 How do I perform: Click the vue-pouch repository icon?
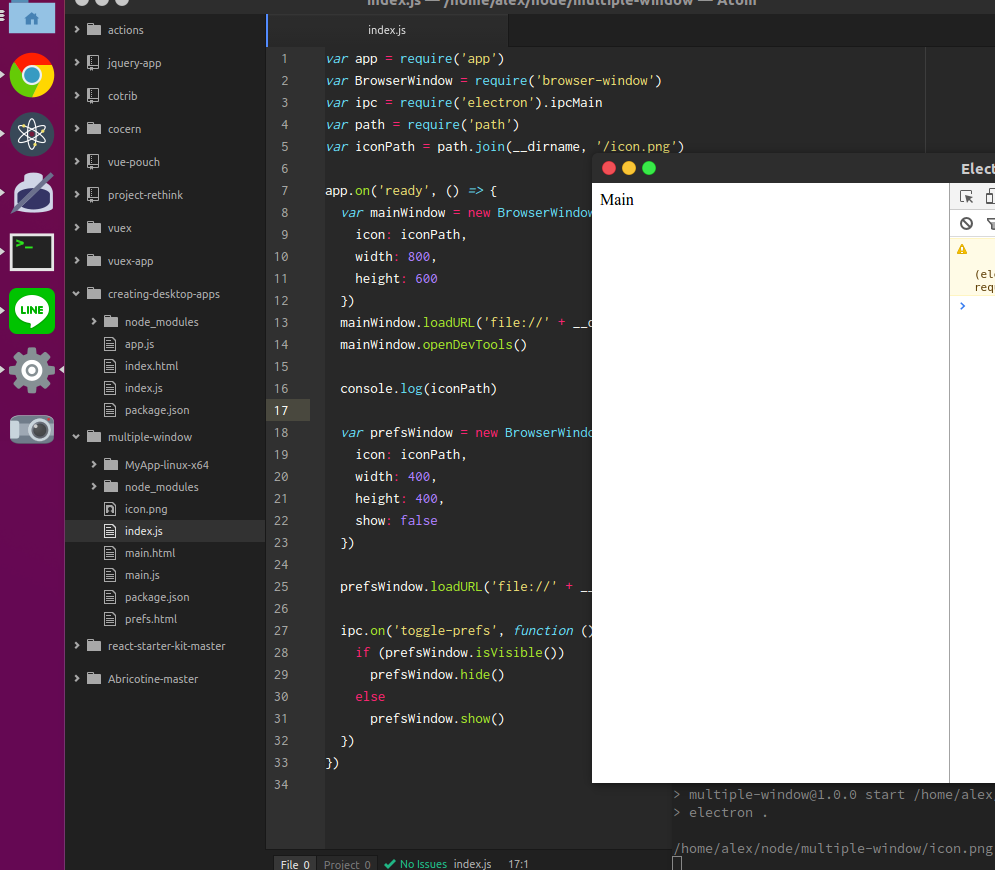(93, 161)
